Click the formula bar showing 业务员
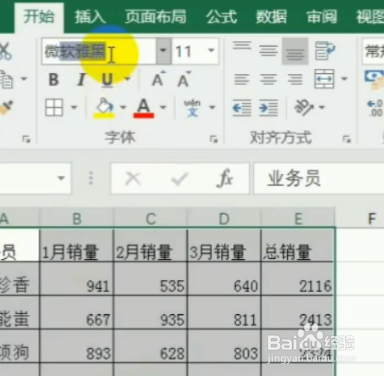The height and width of the screenshot is (376, 384). tap(319, 178)
